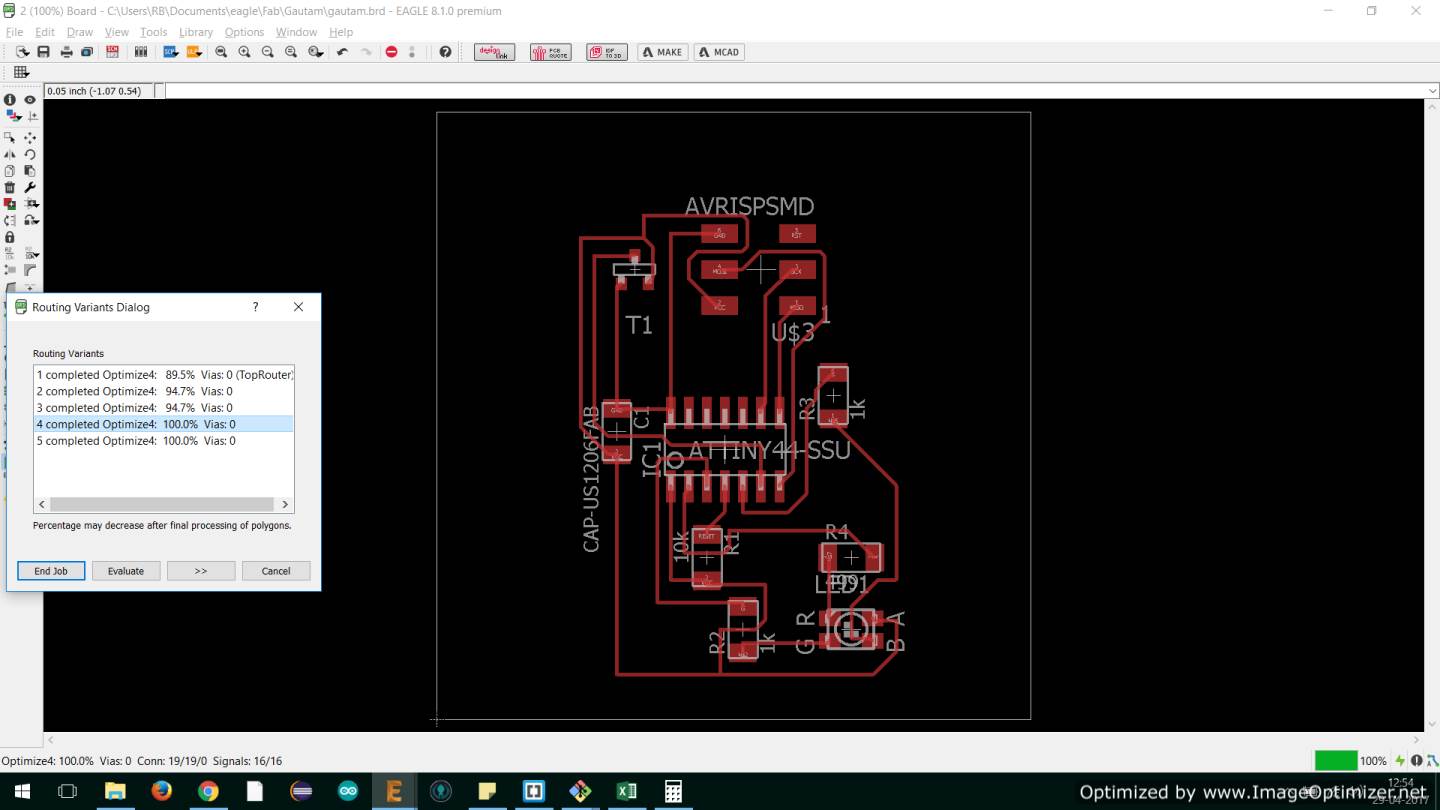Select routing variant 2 completed 94.7%
The image size is (1440, 810).
click(x=164, y=391)
